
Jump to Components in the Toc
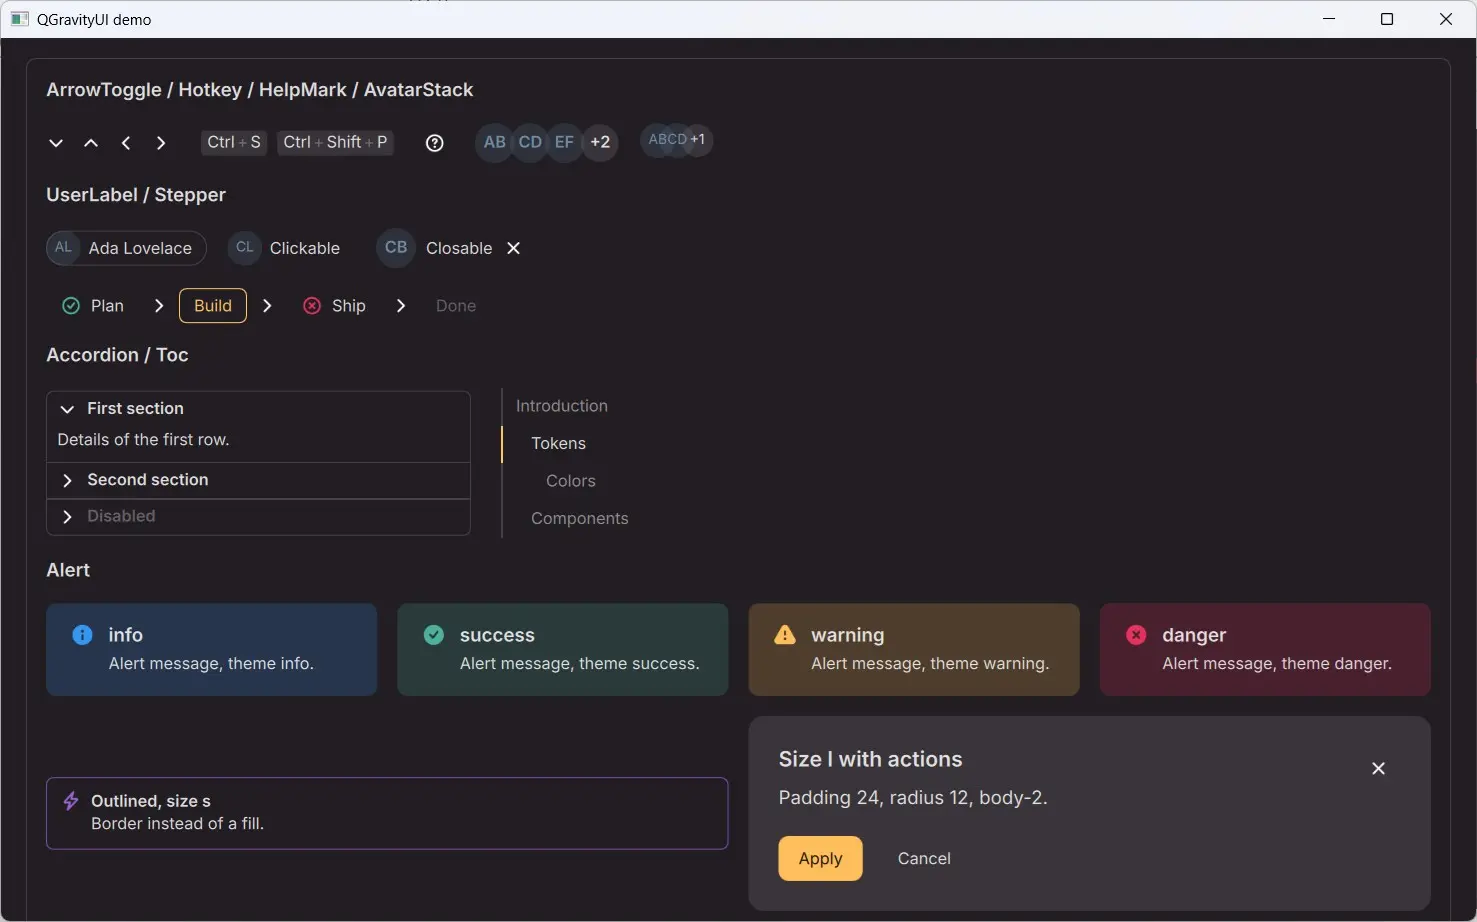click(580, 518)
